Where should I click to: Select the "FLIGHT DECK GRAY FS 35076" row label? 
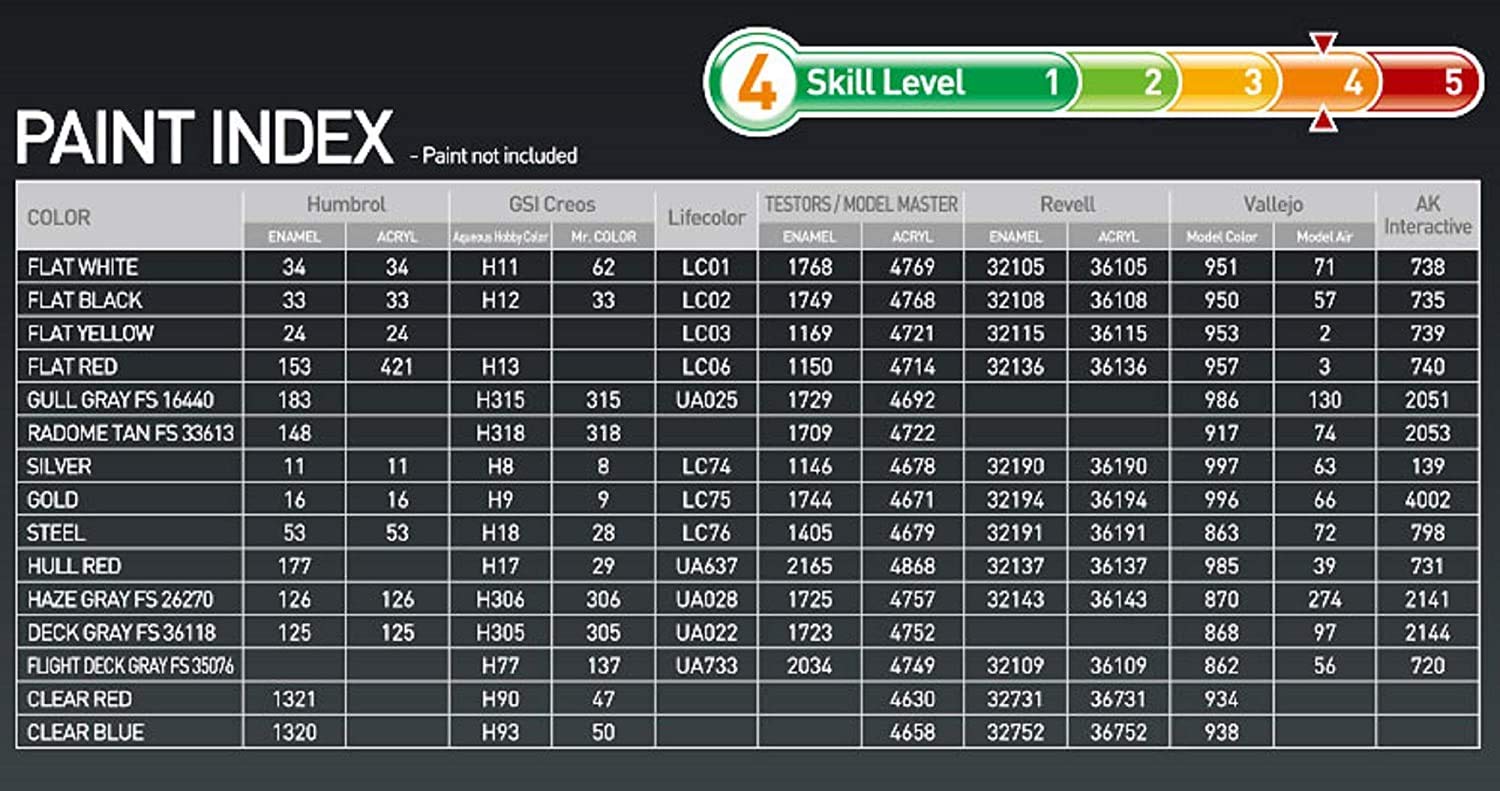130,665
